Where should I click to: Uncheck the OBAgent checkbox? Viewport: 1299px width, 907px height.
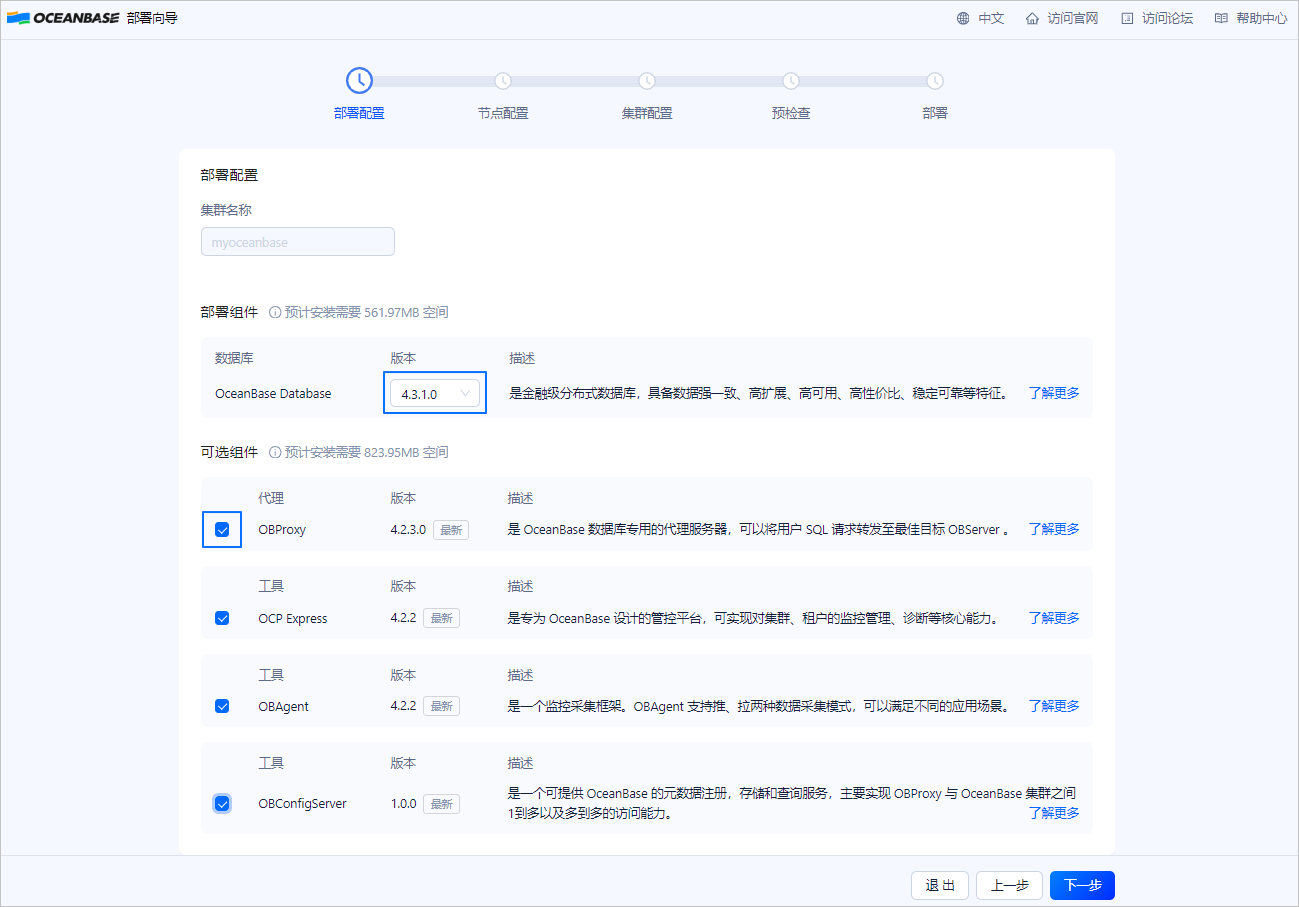pos(222,706)
